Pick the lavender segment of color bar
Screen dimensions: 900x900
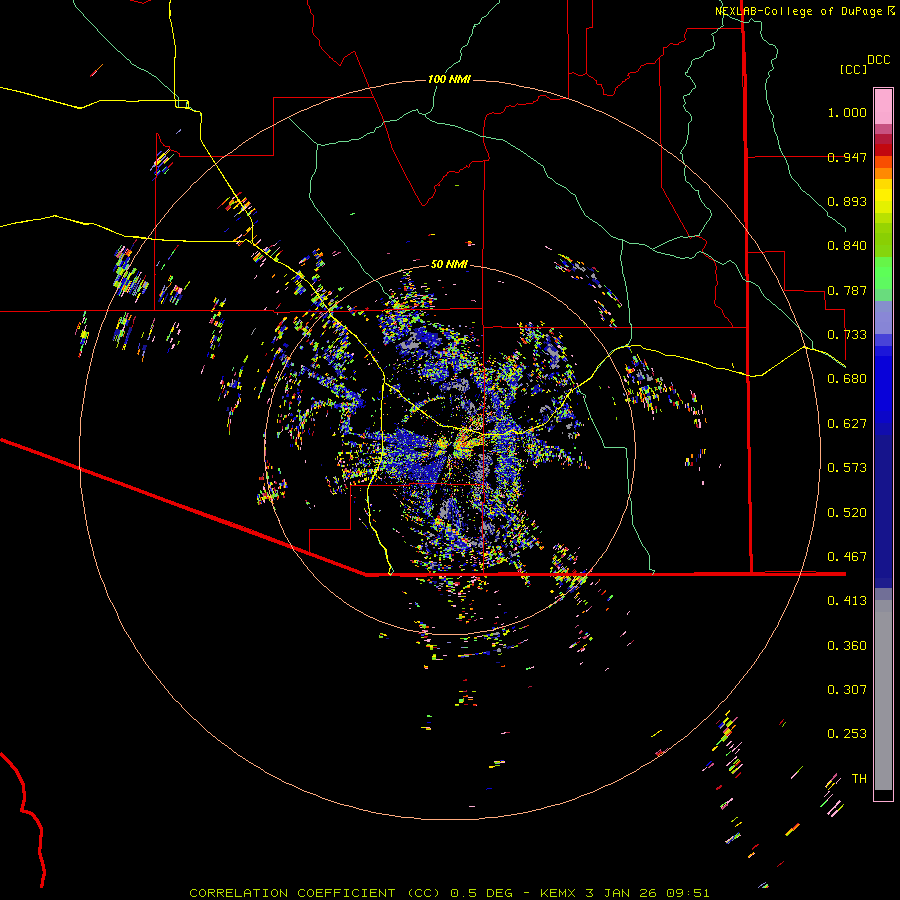pyautogui.click(x=883, y=317)
